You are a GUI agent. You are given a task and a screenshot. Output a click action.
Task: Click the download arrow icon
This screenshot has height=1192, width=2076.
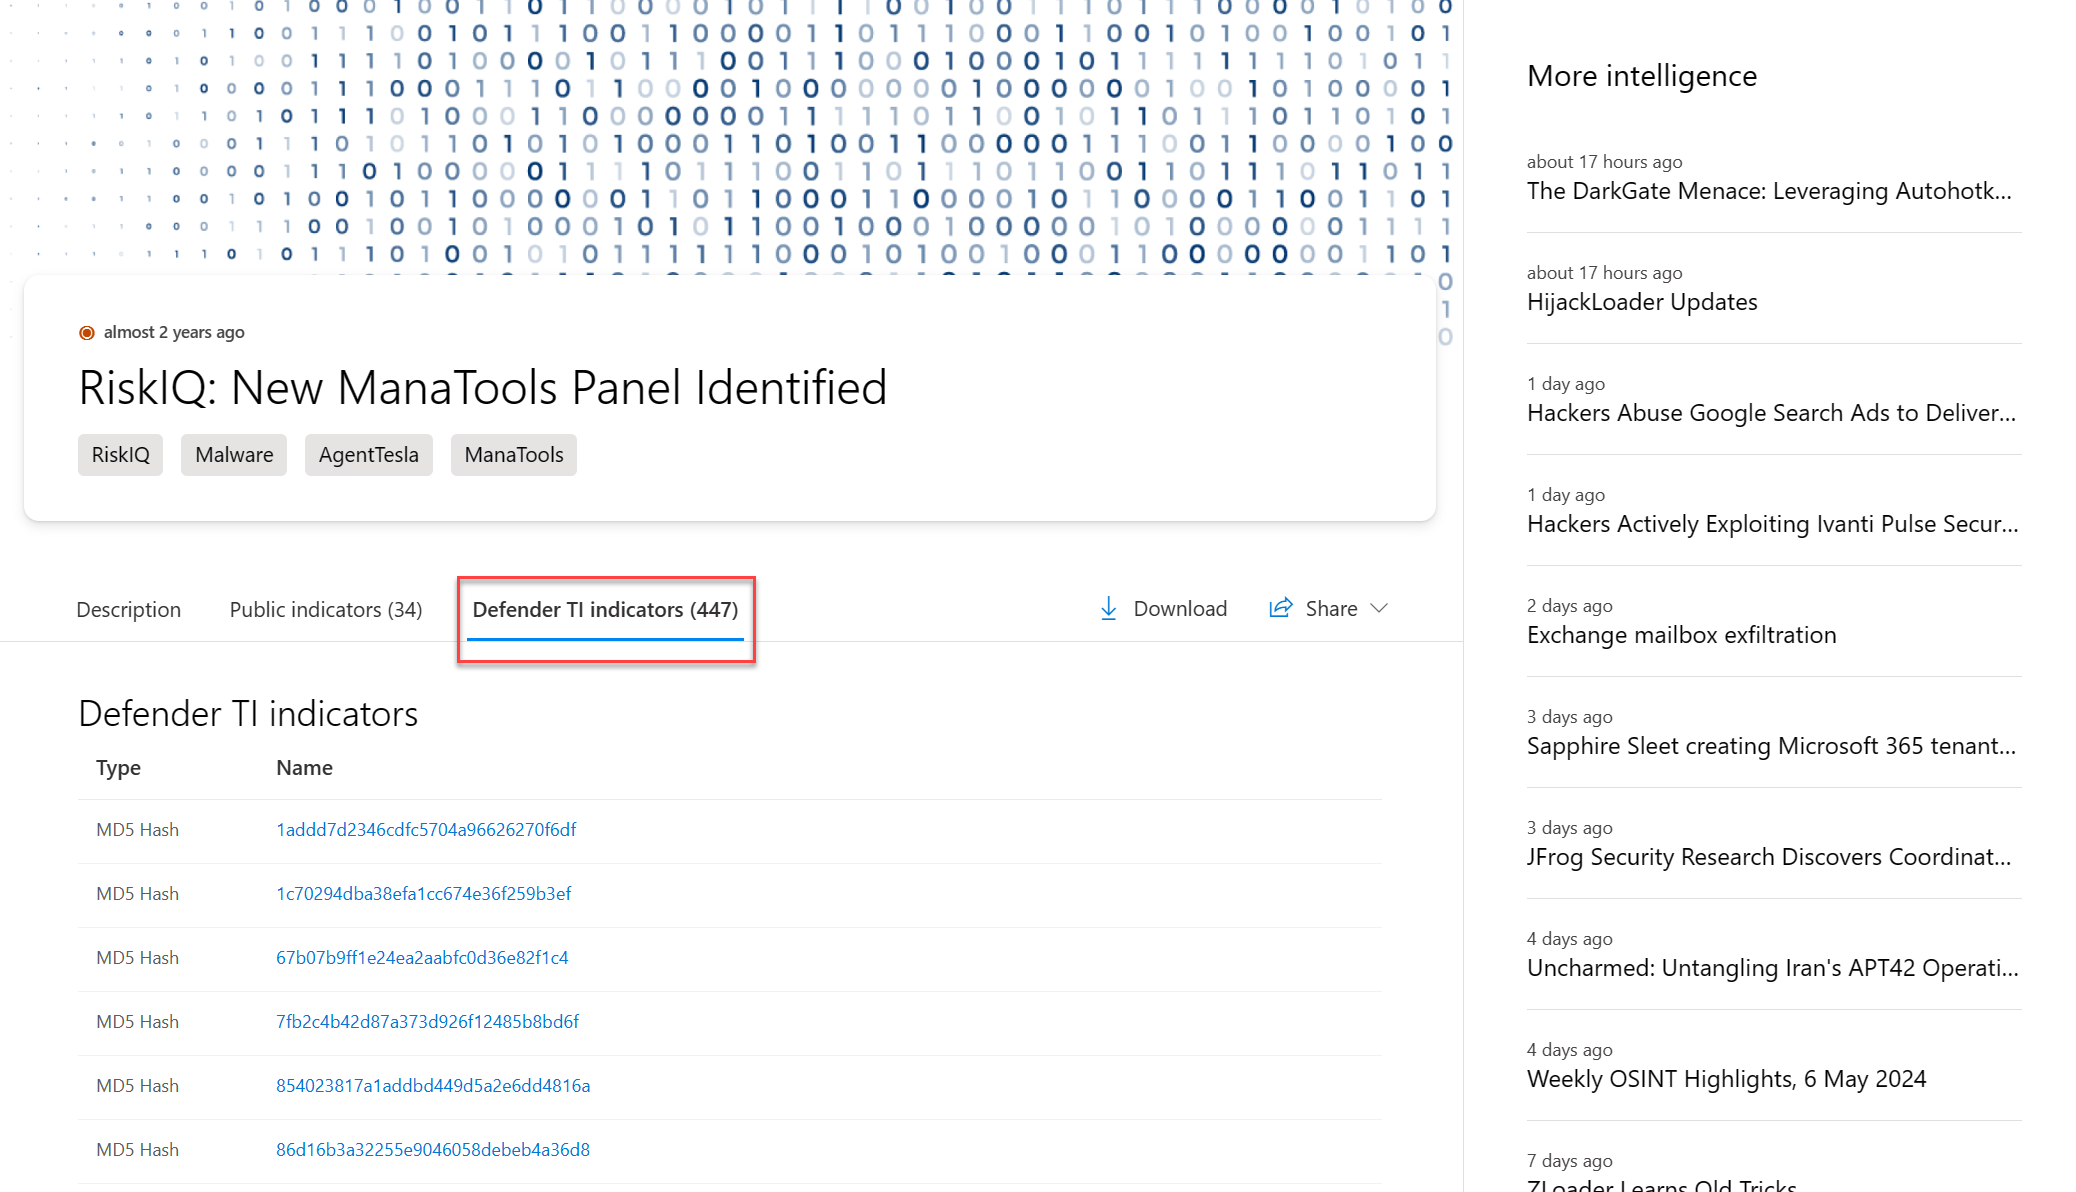pos(1108,608)
